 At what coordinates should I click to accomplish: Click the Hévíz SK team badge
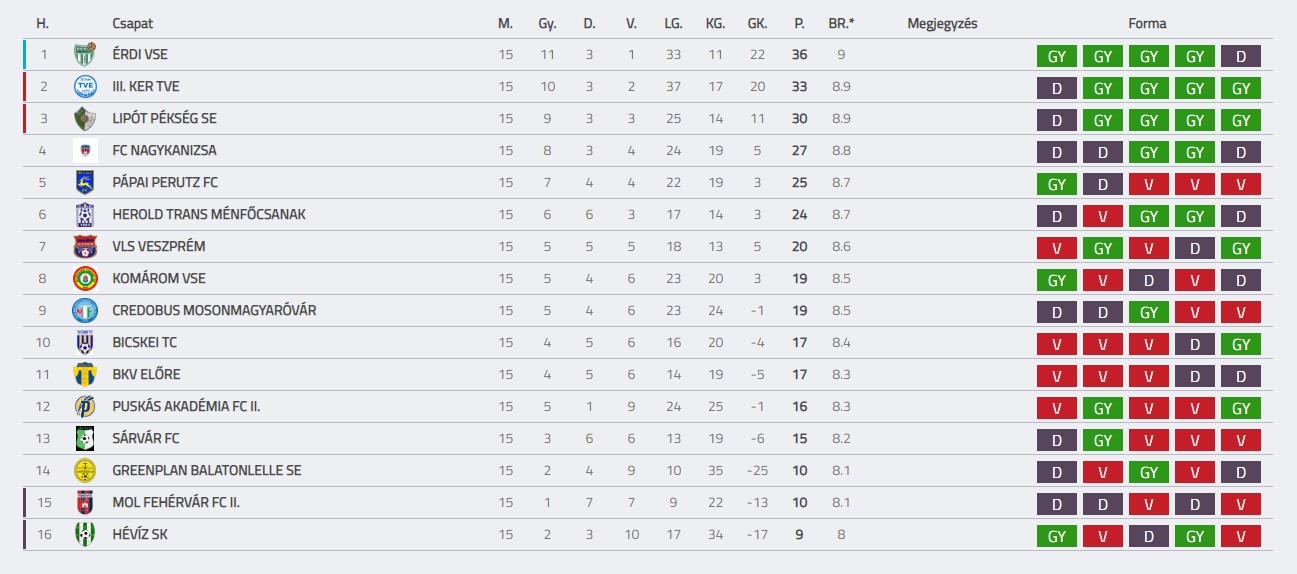point(85,535)
